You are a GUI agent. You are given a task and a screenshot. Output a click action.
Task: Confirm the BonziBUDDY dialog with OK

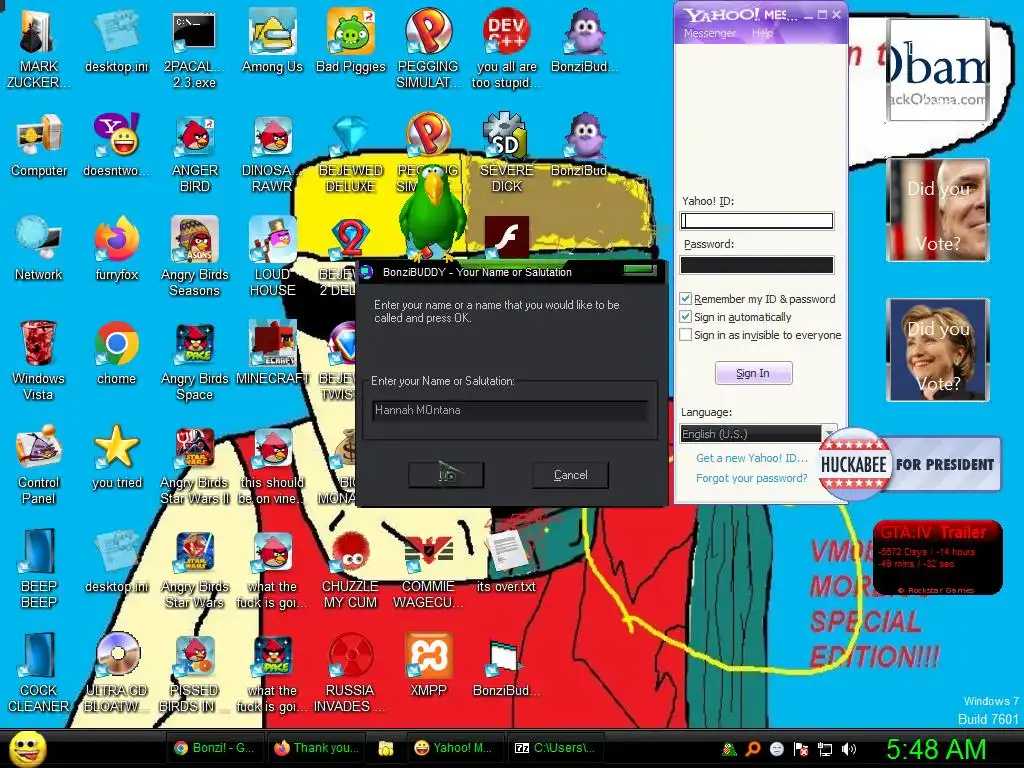(446, 475)
